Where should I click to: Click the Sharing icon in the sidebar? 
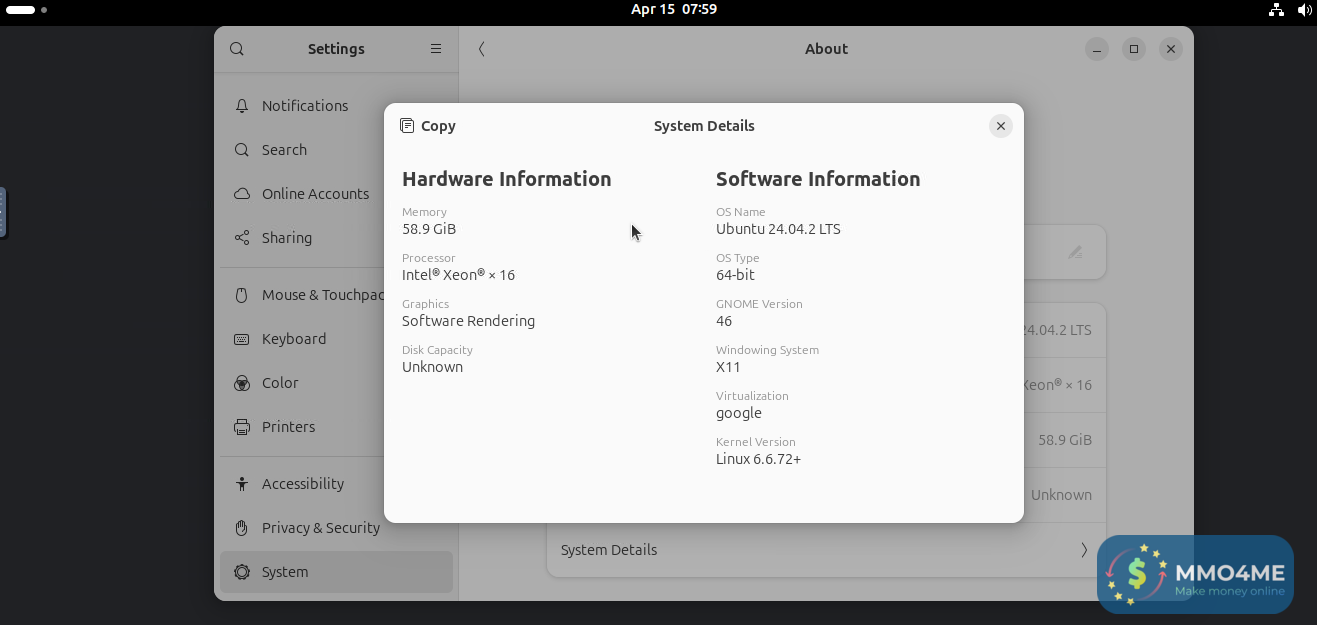point(242,238)
